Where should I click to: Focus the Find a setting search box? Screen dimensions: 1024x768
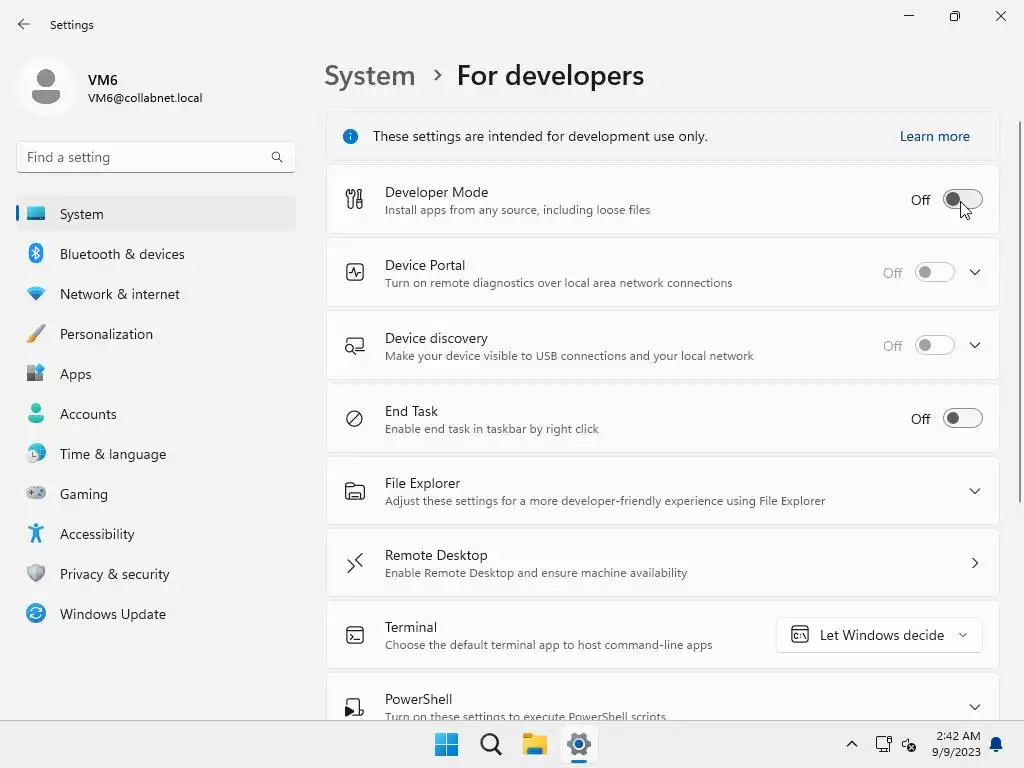click(x=156, y=157)
